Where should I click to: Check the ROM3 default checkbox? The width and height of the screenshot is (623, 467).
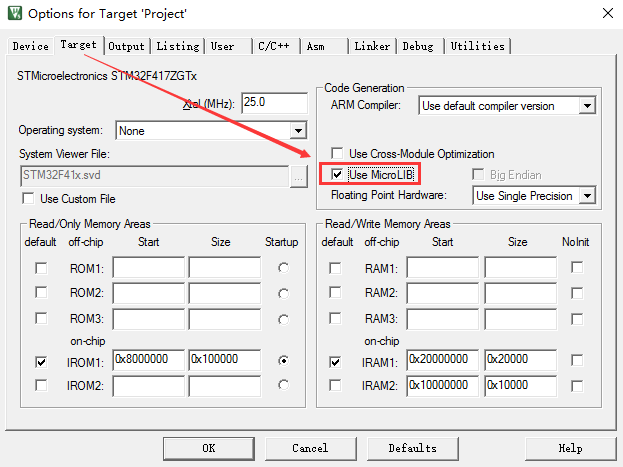coord(41,318)
